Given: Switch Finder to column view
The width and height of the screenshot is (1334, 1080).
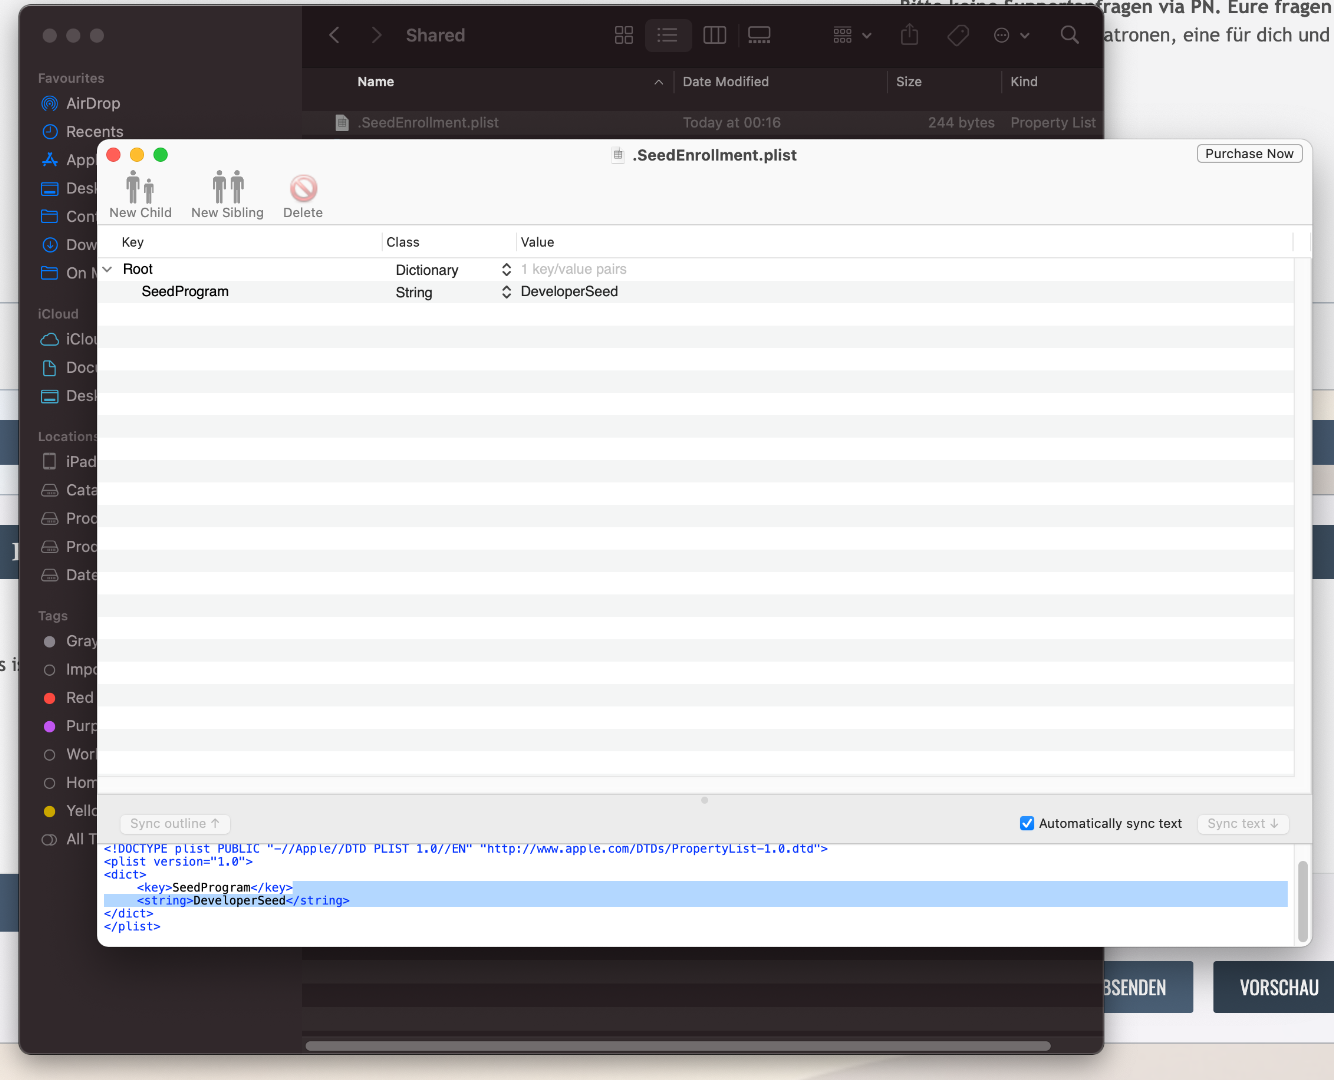Looking at the screenshot, I should click(715, 36).
